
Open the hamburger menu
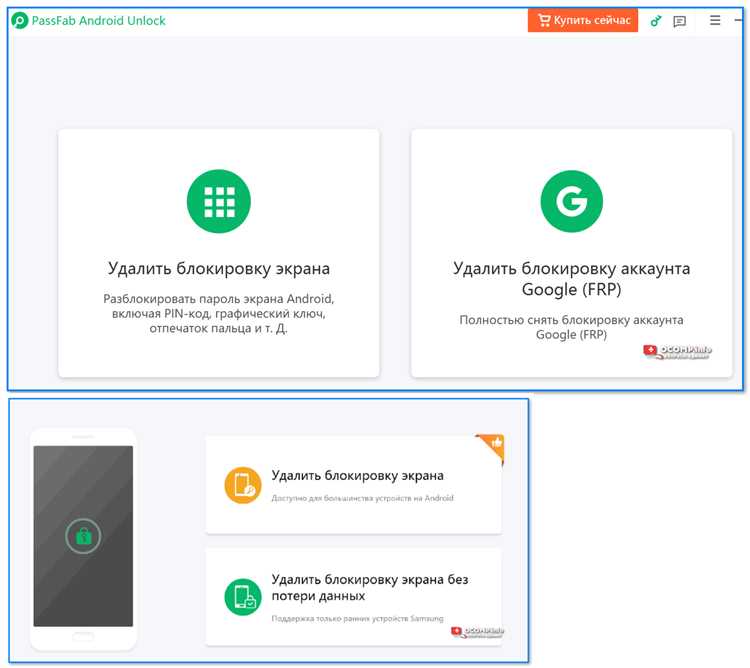coord(715,20)
